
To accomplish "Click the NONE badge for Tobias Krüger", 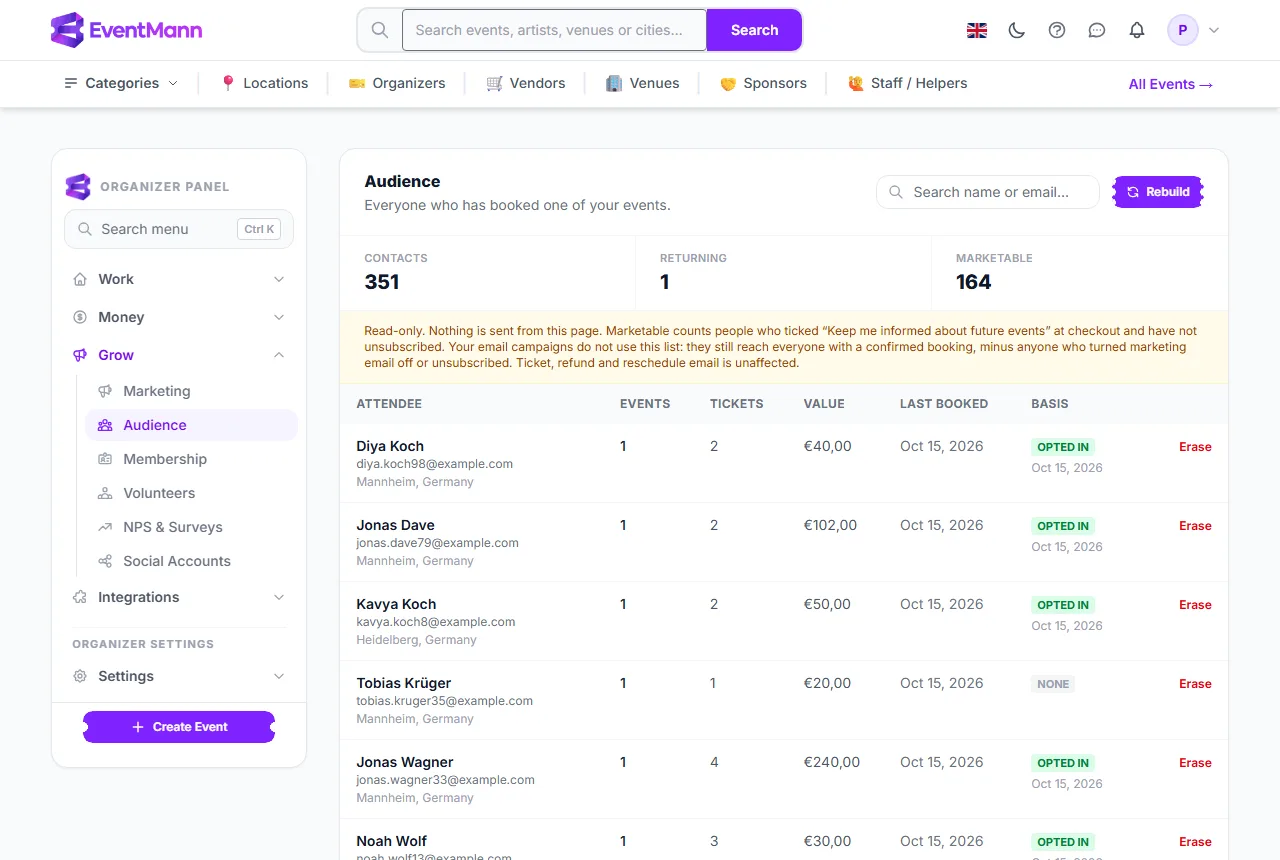I will coord(1053,685).
